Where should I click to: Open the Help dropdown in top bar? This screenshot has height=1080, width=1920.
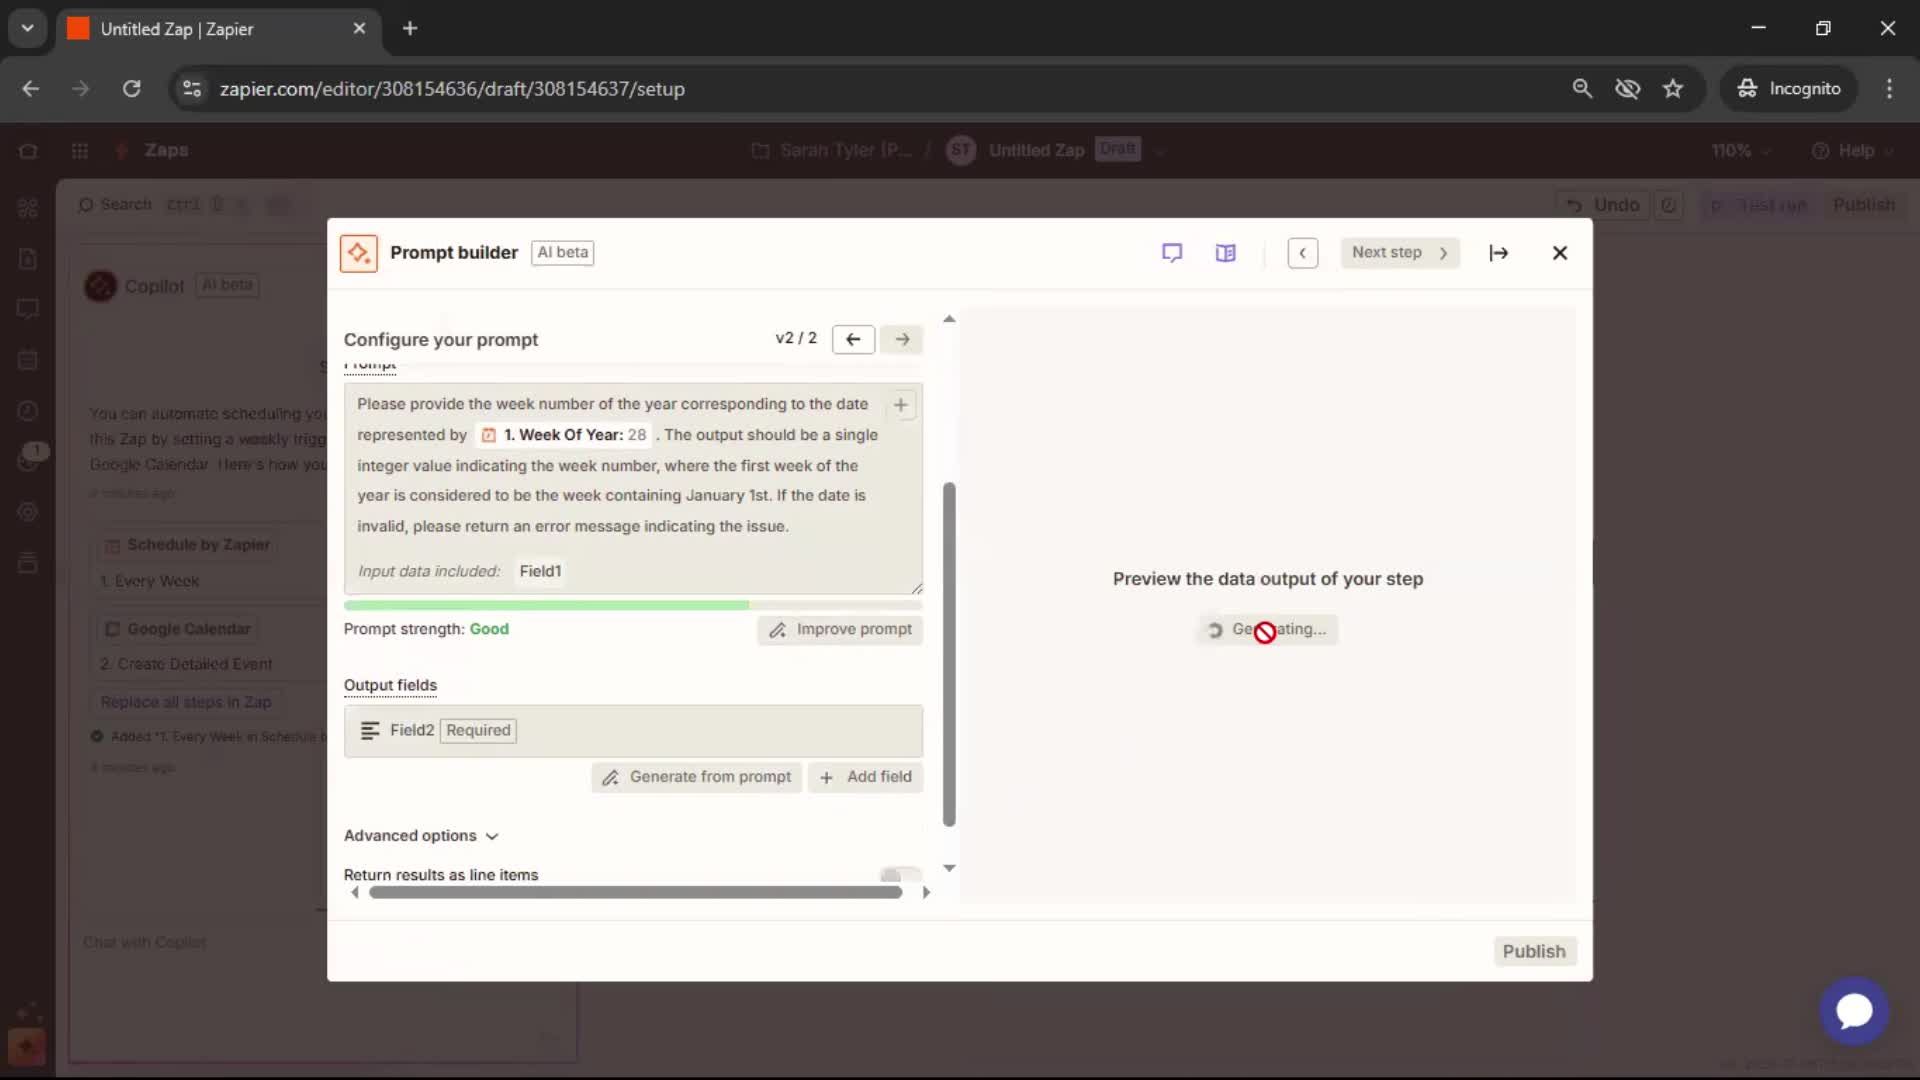[x=1853, y=151]
